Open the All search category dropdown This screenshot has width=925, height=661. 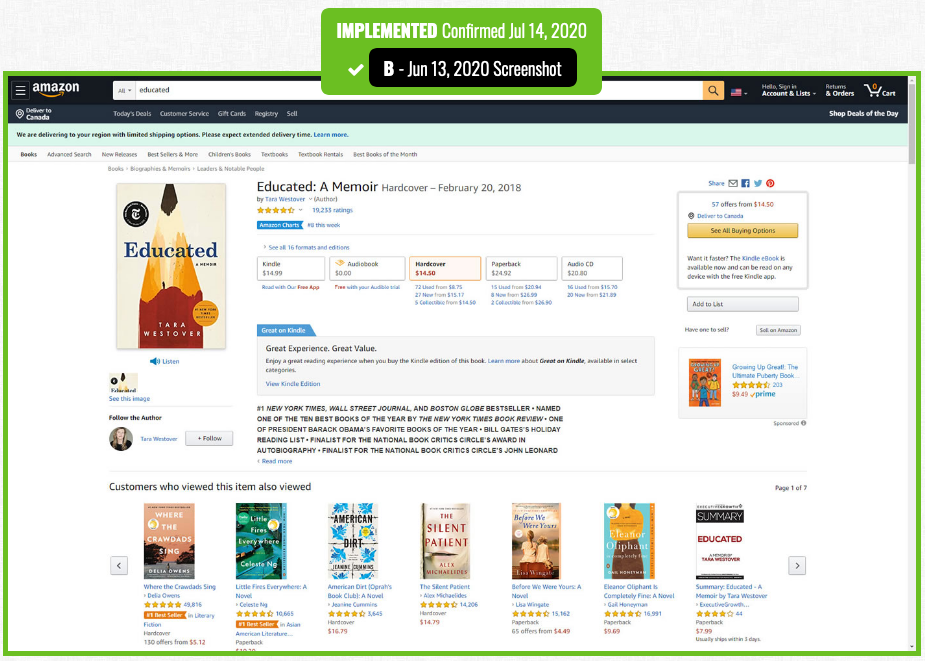pyautogui.click(x=124, y=90)
